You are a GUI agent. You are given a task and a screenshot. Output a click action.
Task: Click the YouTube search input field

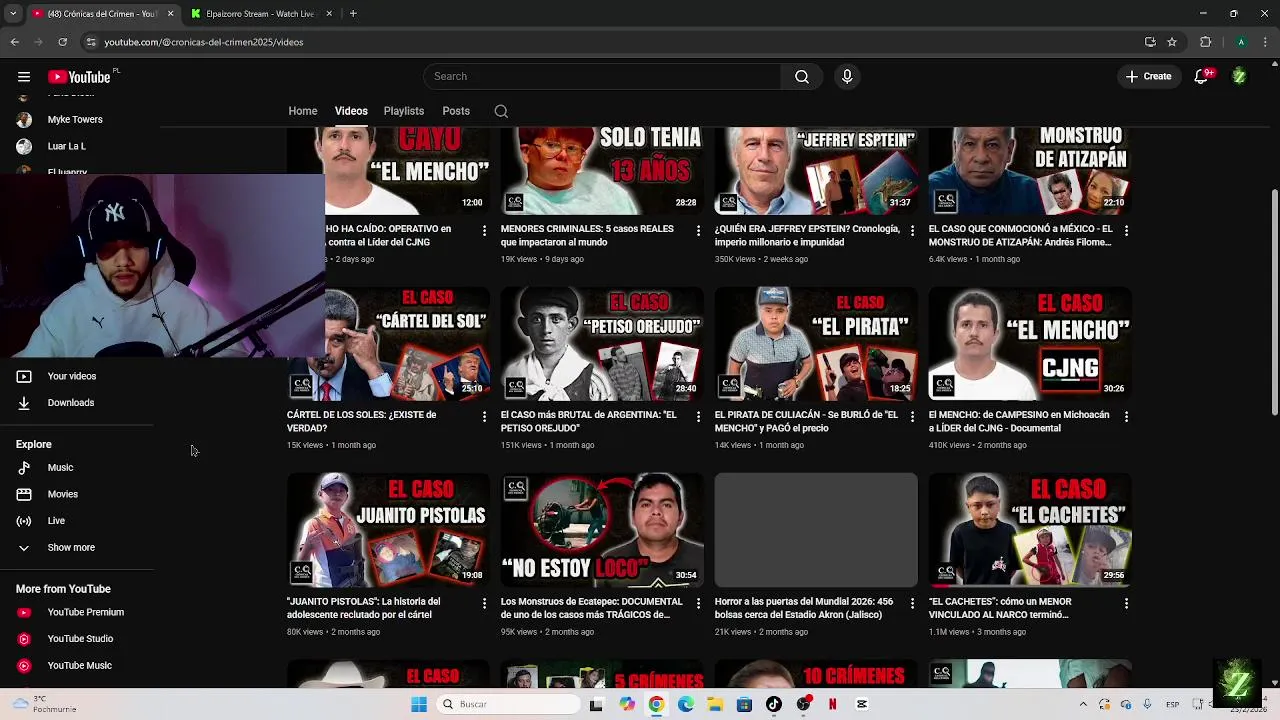[602, 77]
